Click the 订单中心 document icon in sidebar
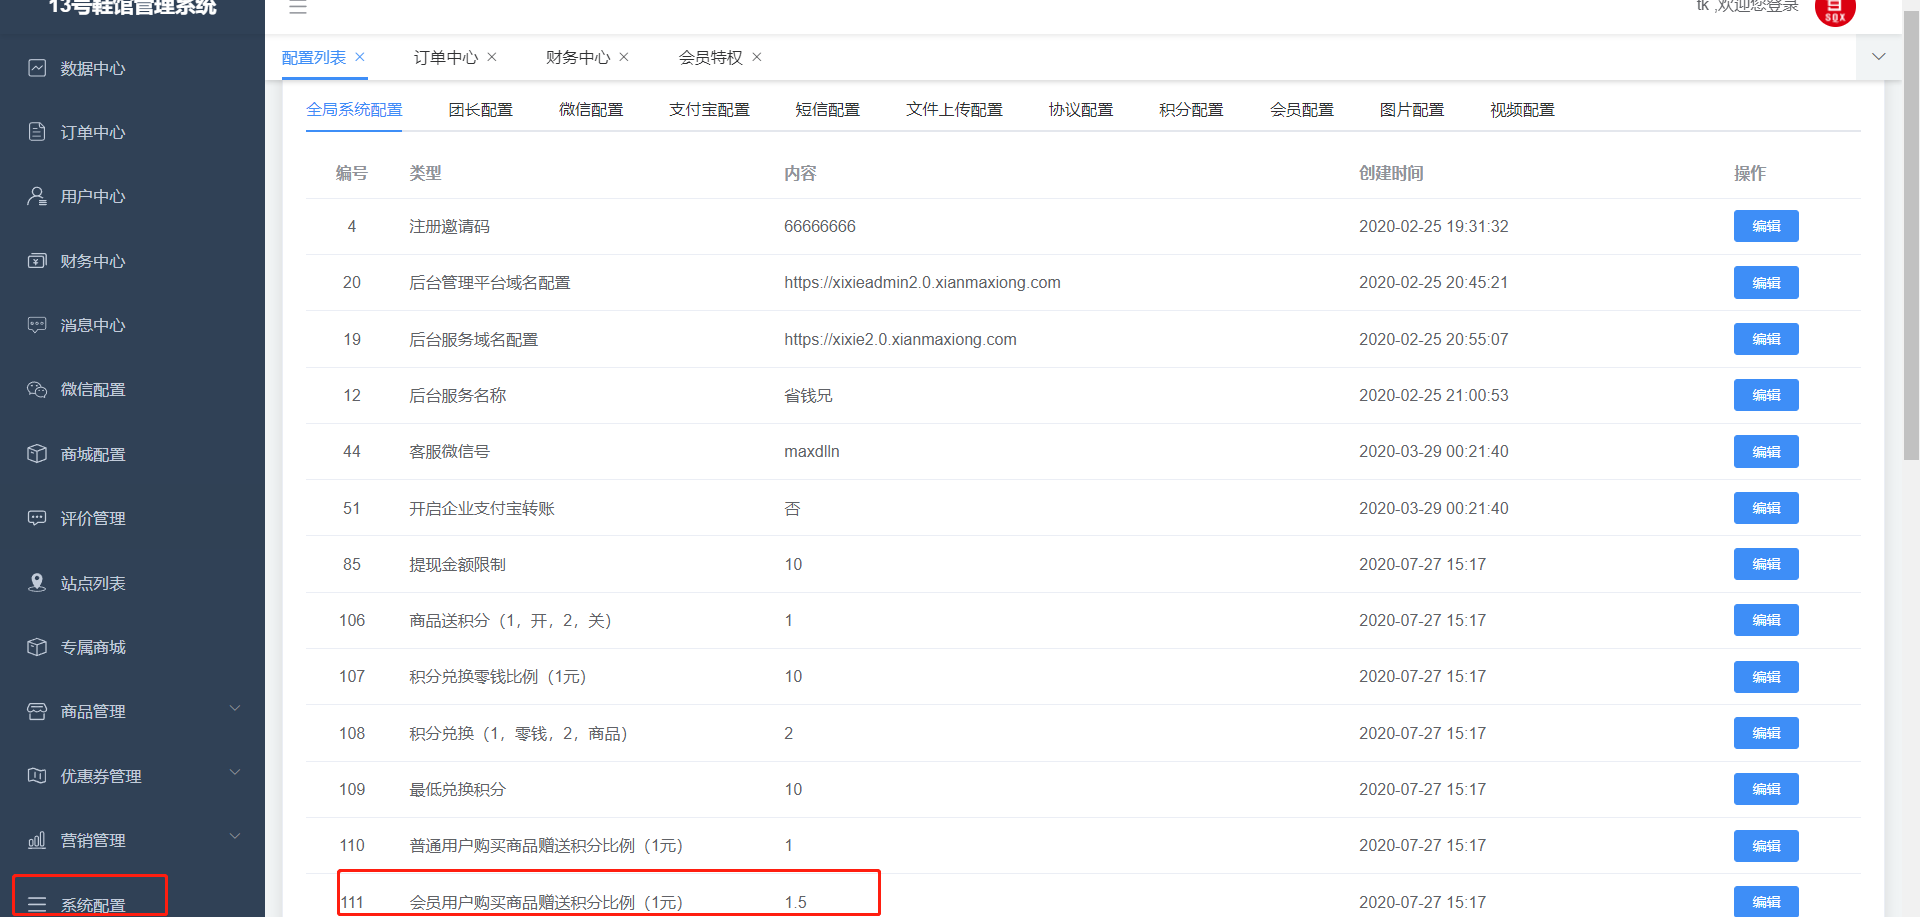 pos(37,132)
